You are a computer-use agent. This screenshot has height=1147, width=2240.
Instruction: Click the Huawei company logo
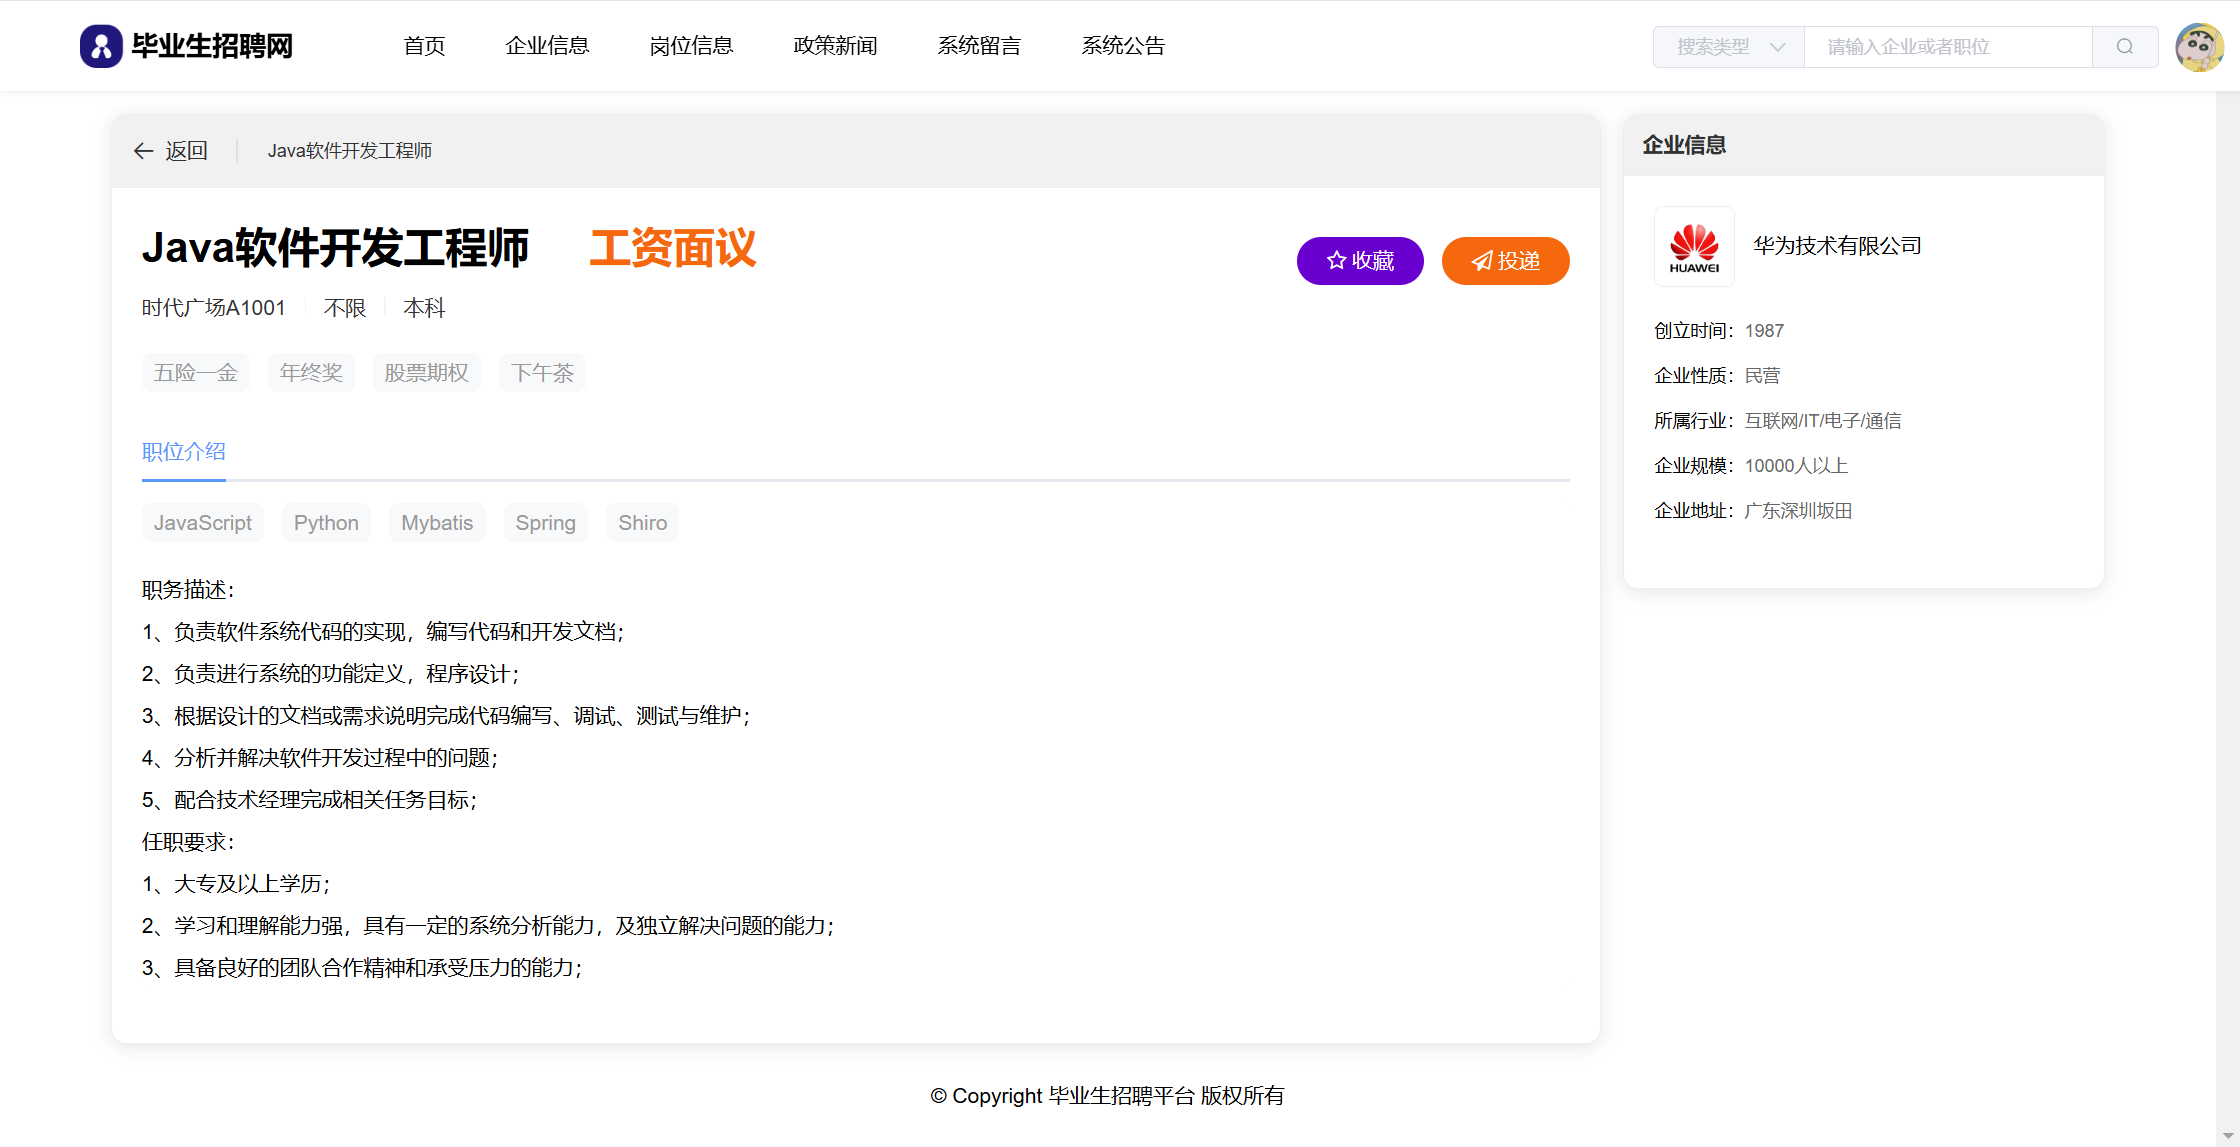click(x=1694, y=247)
